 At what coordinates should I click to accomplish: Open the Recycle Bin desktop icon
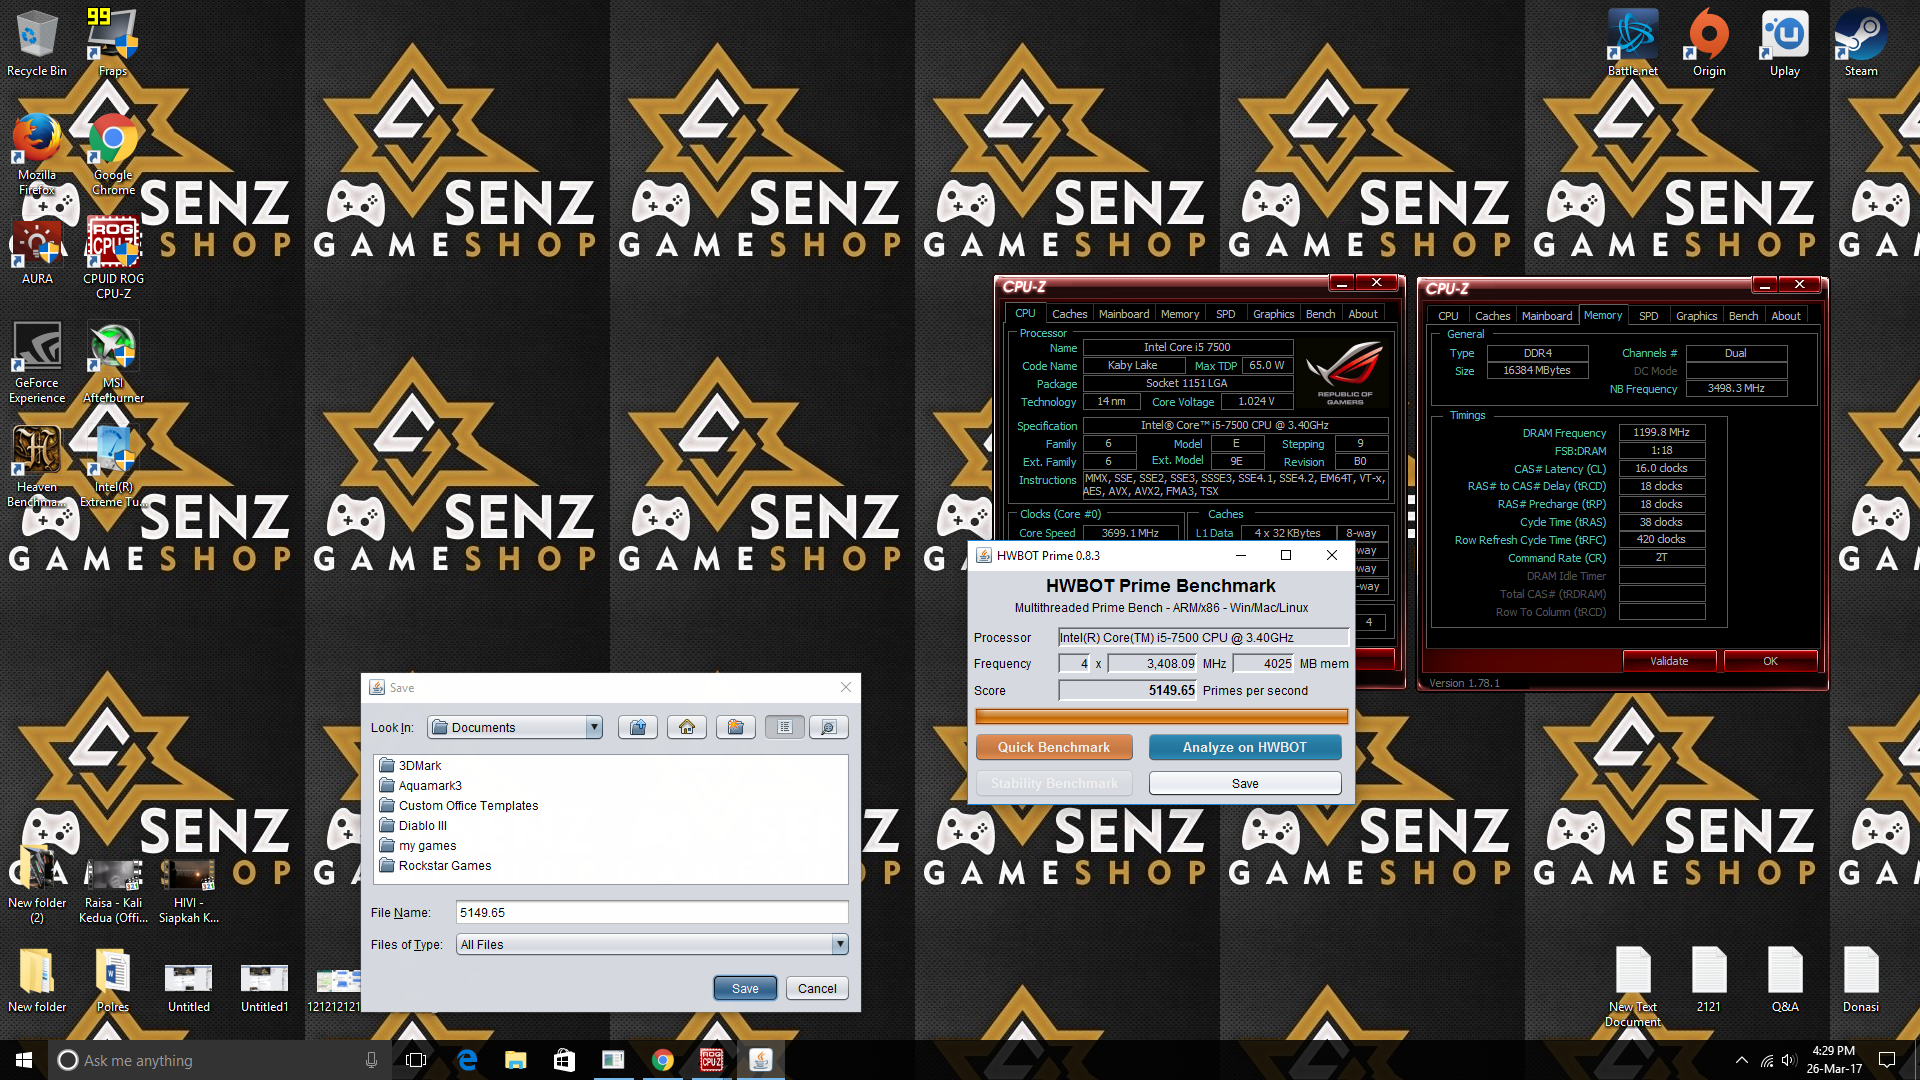pos(37,43)
